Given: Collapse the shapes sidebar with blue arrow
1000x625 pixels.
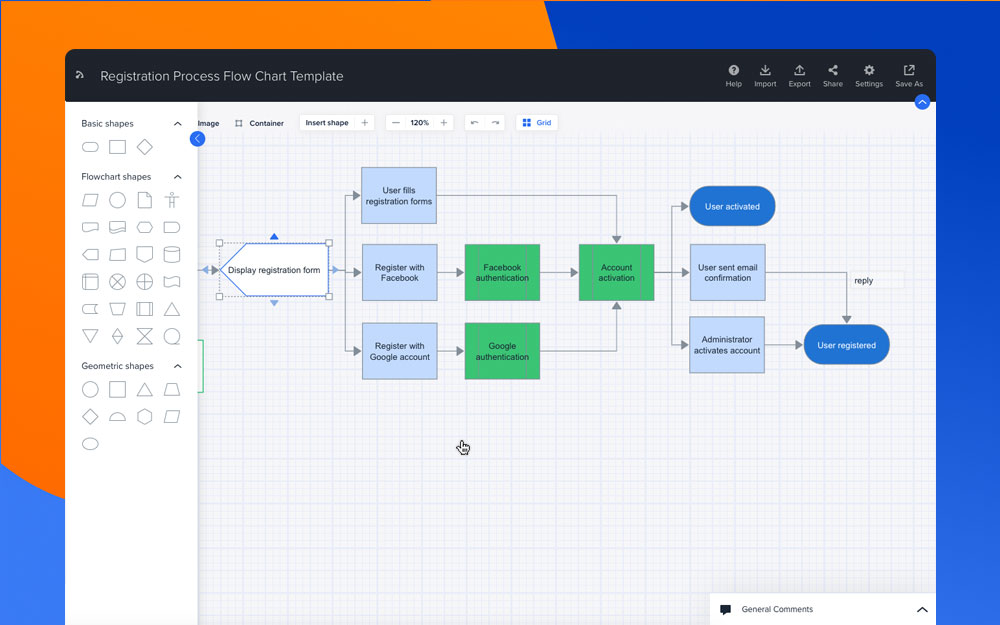Looking at the screenshot, I should coord(197,139).
